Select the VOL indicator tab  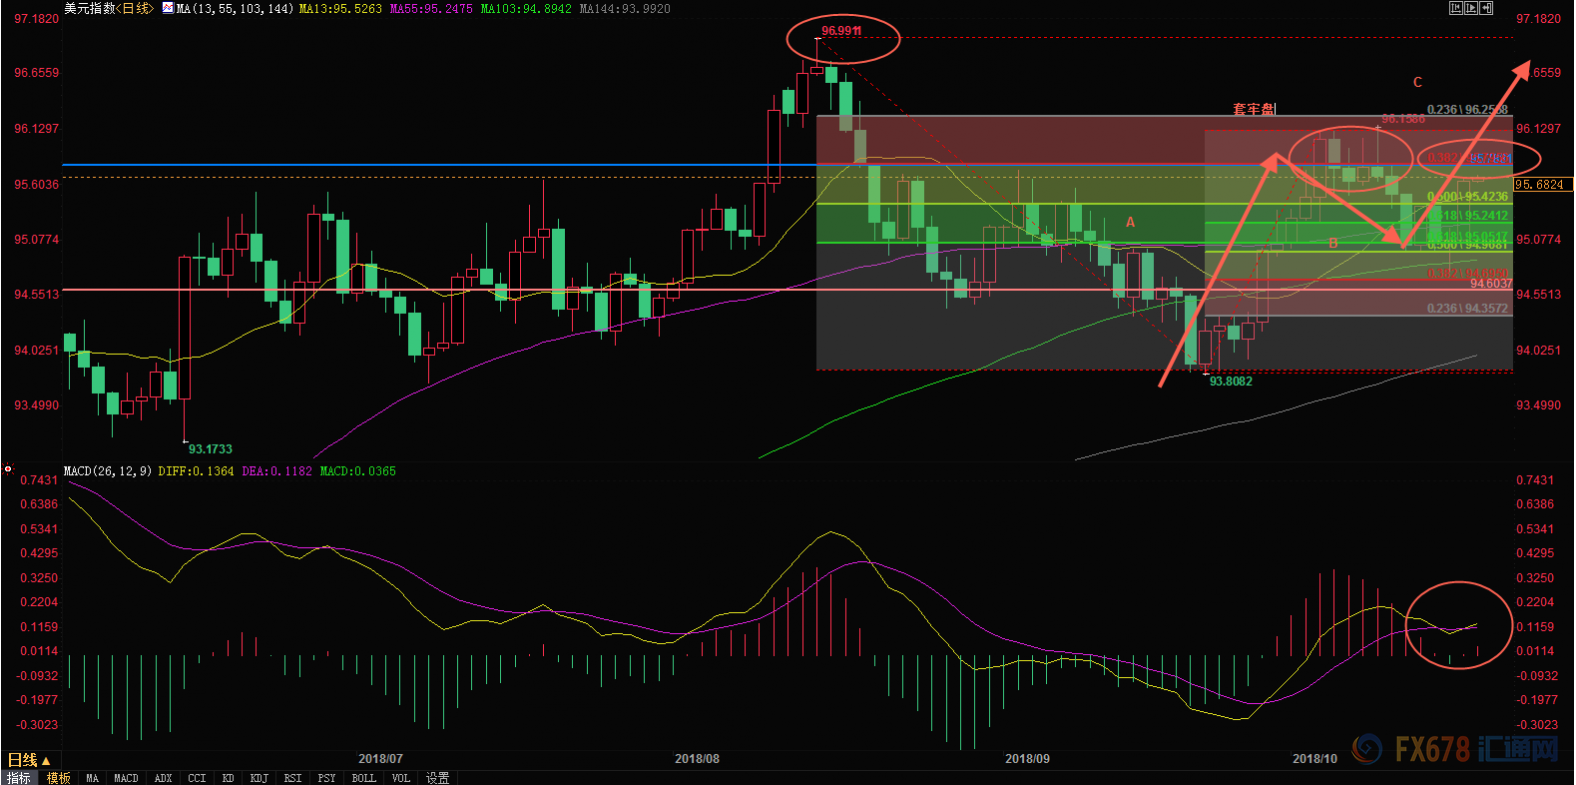click(401, 778)
